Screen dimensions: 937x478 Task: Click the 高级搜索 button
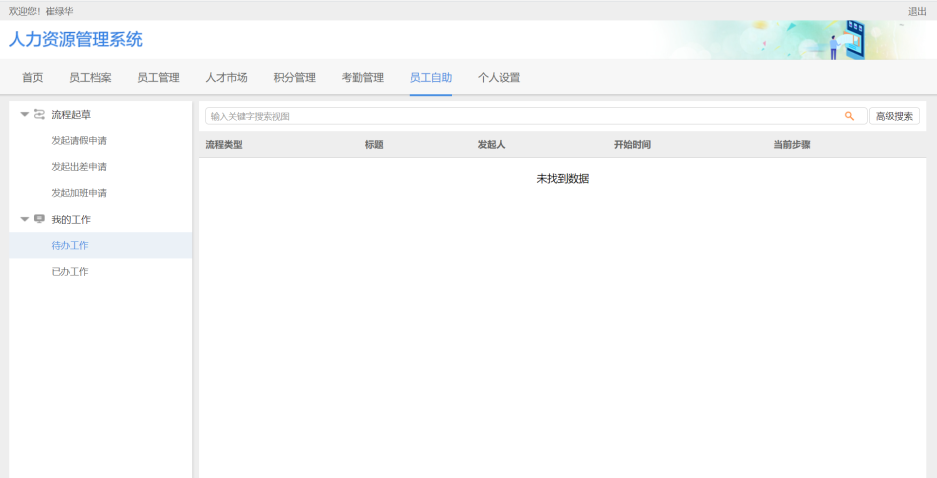894,116
